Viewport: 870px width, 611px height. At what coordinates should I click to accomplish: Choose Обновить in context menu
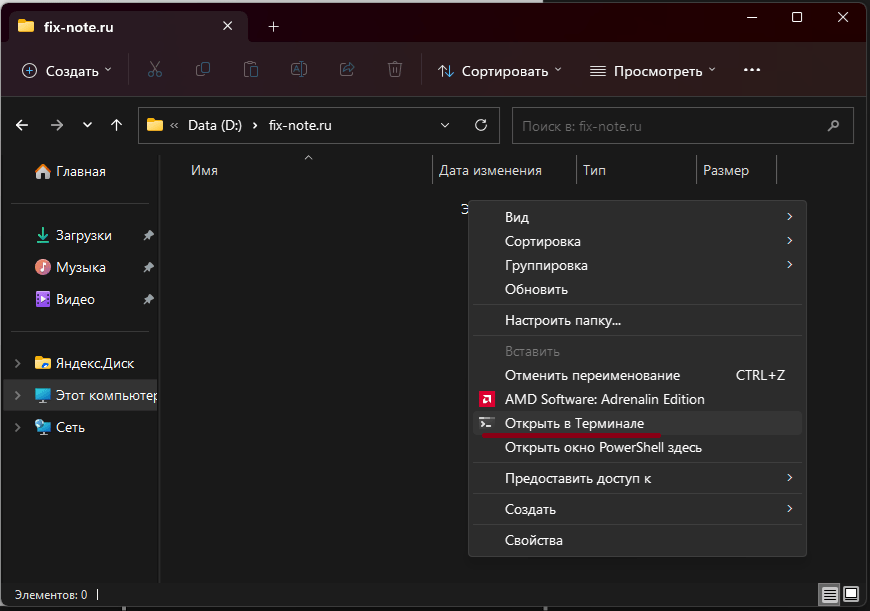tap(637, 289)
